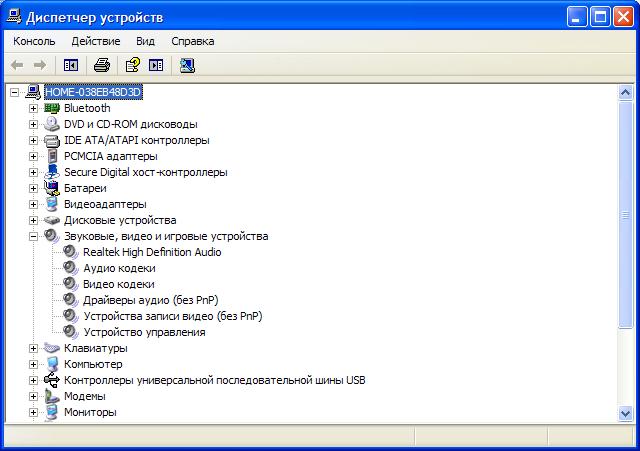Open the Вид menu
The width and height of the screenshot is (640, 451).
(145, 41)
